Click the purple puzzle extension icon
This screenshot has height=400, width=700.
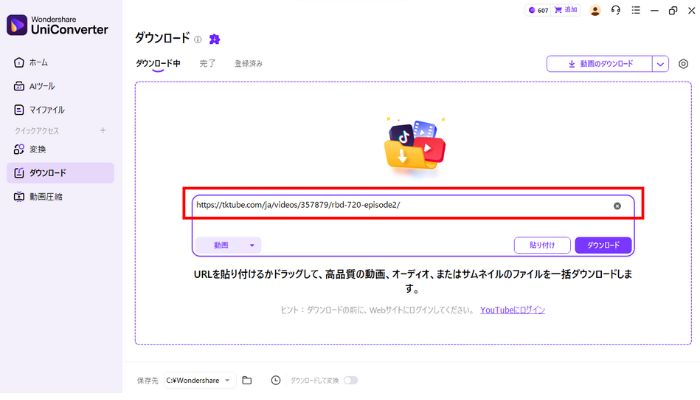coord(215,39)
